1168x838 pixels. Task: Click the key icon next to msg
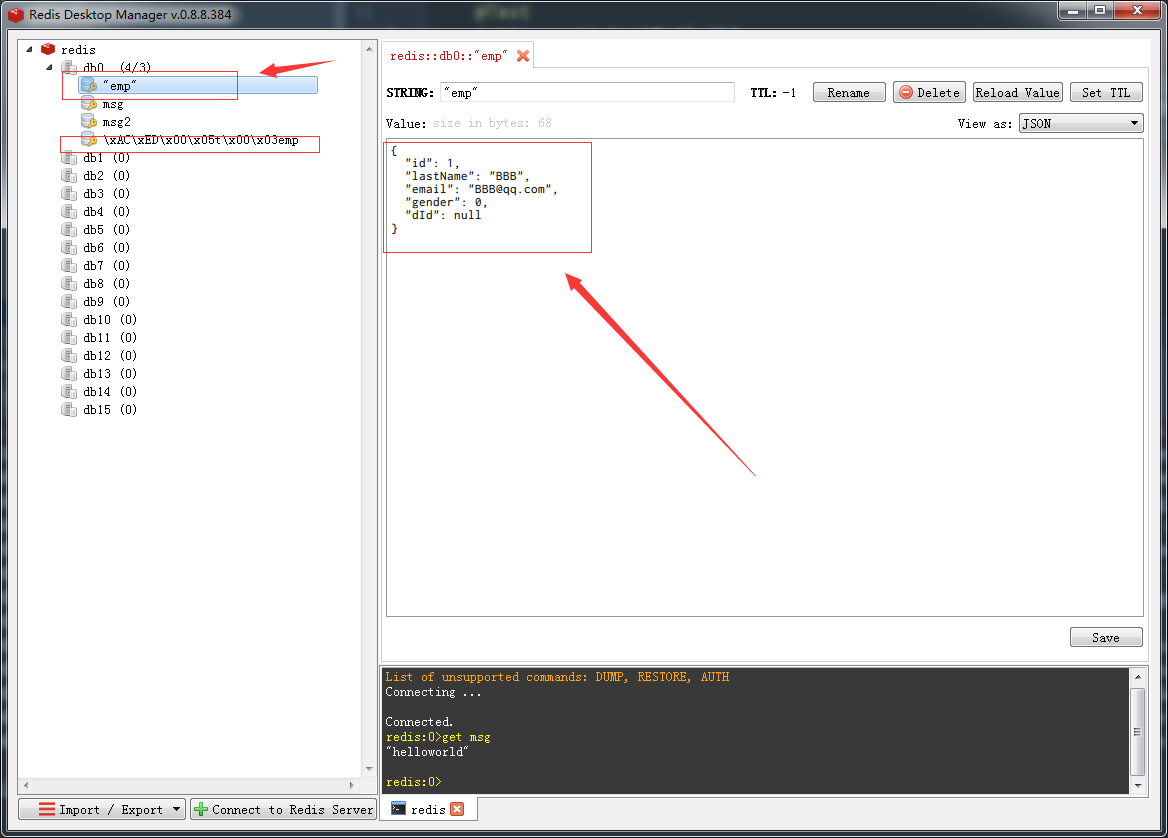[89, 104]
